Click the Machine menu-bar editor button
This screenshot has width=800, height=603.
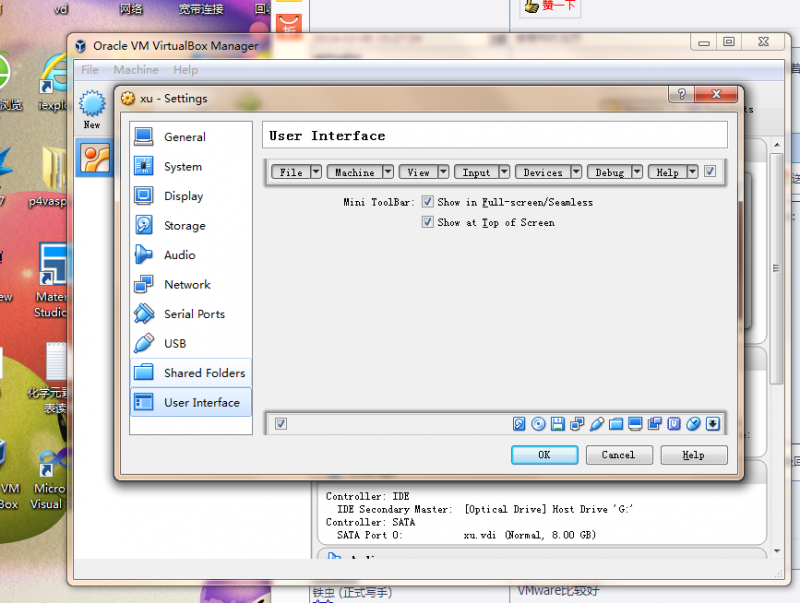point(355,172)
